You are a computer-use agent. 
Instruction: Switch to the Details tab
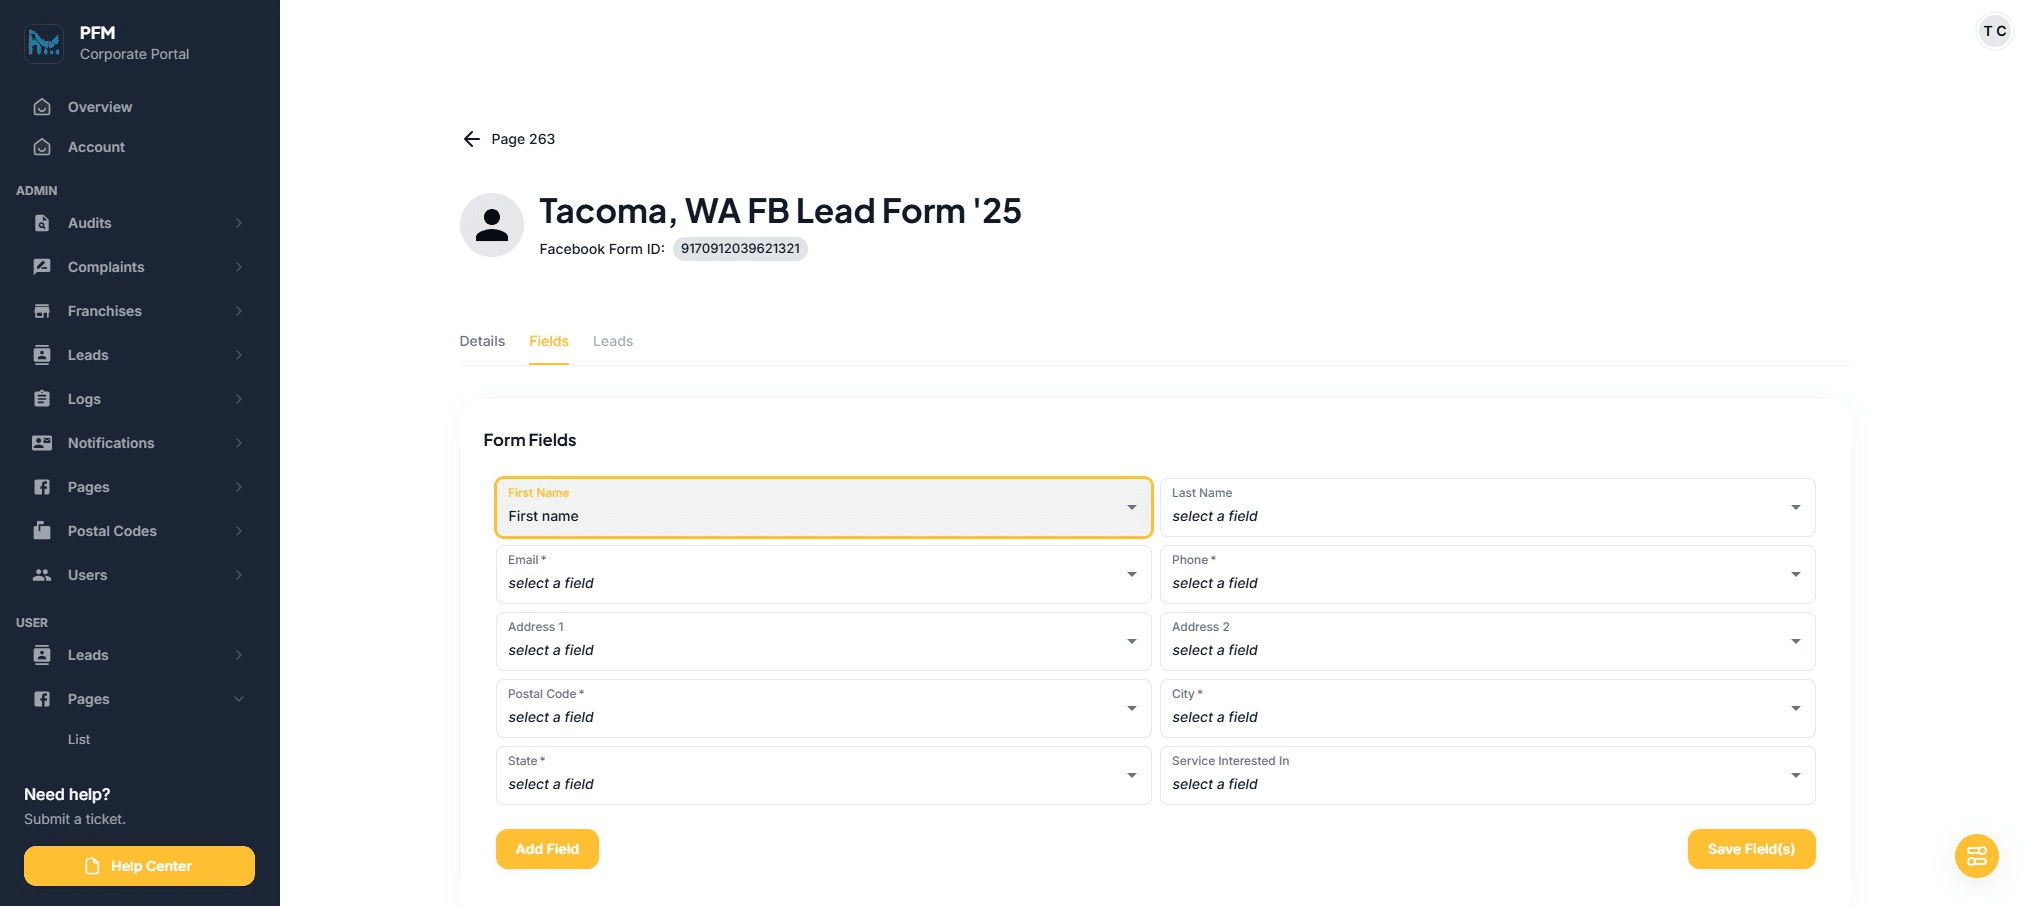coord(482,341)
